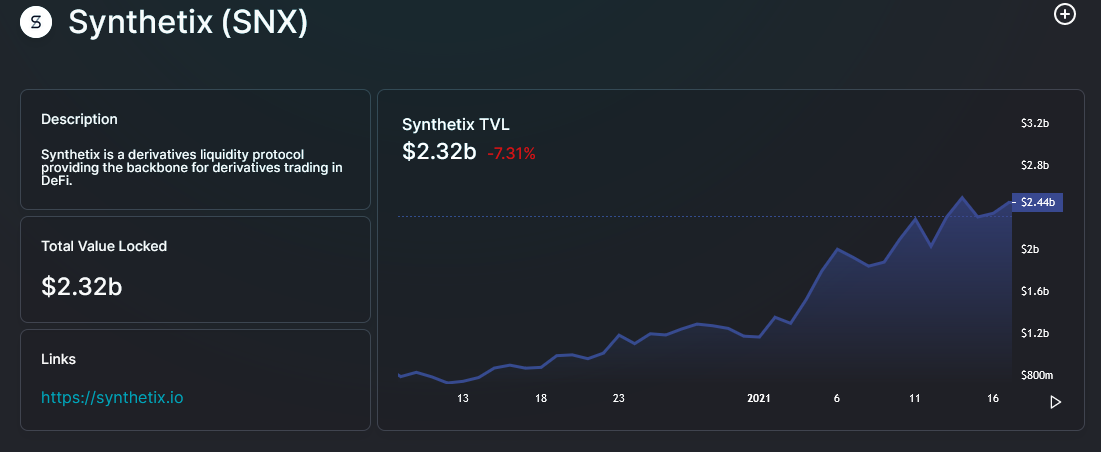This screenshot has width=1101, height=452.
Task: Click the 13 date label on x-axis
Action: click(x=463, y=398)
